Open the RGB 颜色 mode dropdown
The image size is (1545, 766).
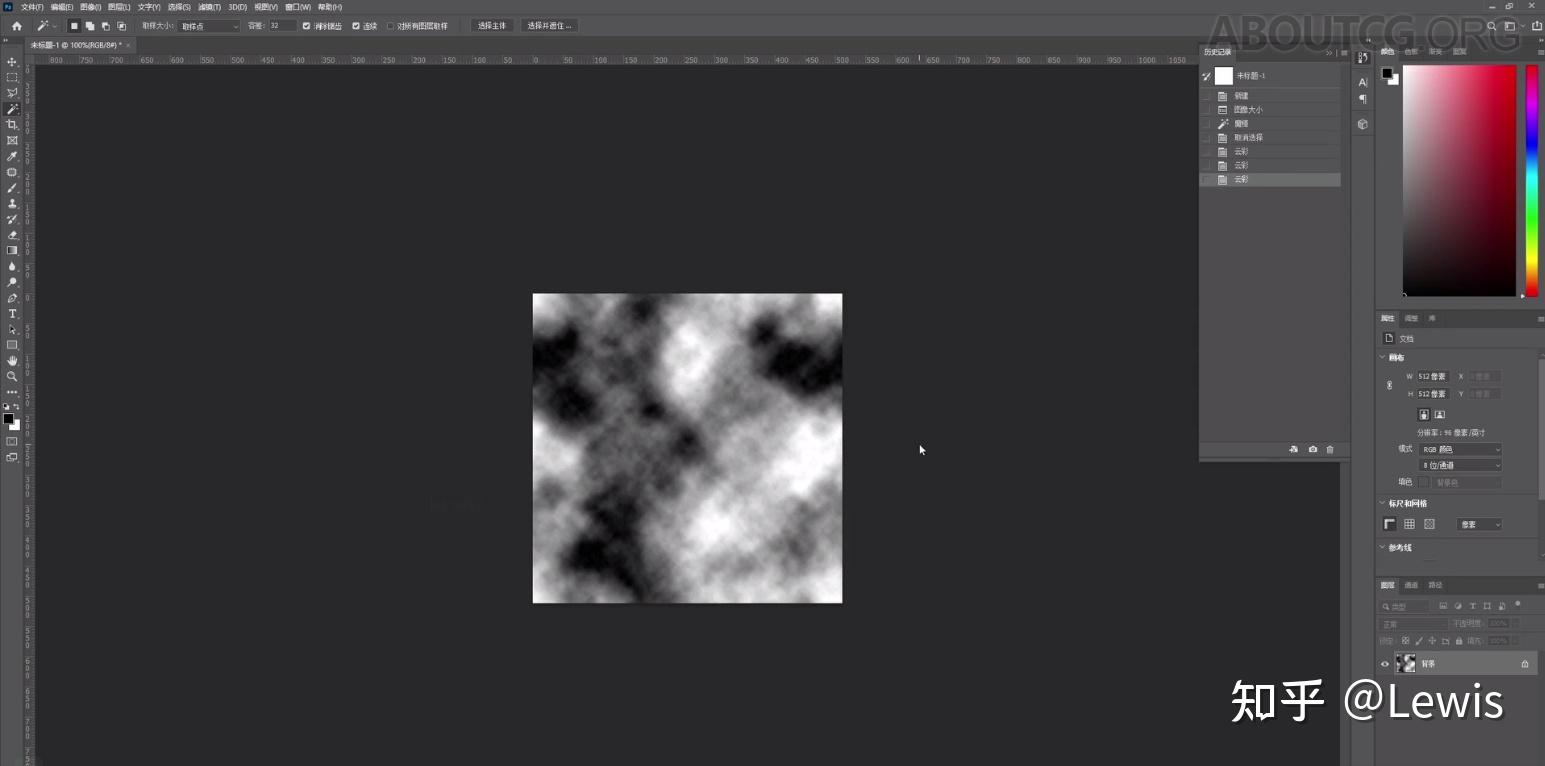pos(1460,449)
